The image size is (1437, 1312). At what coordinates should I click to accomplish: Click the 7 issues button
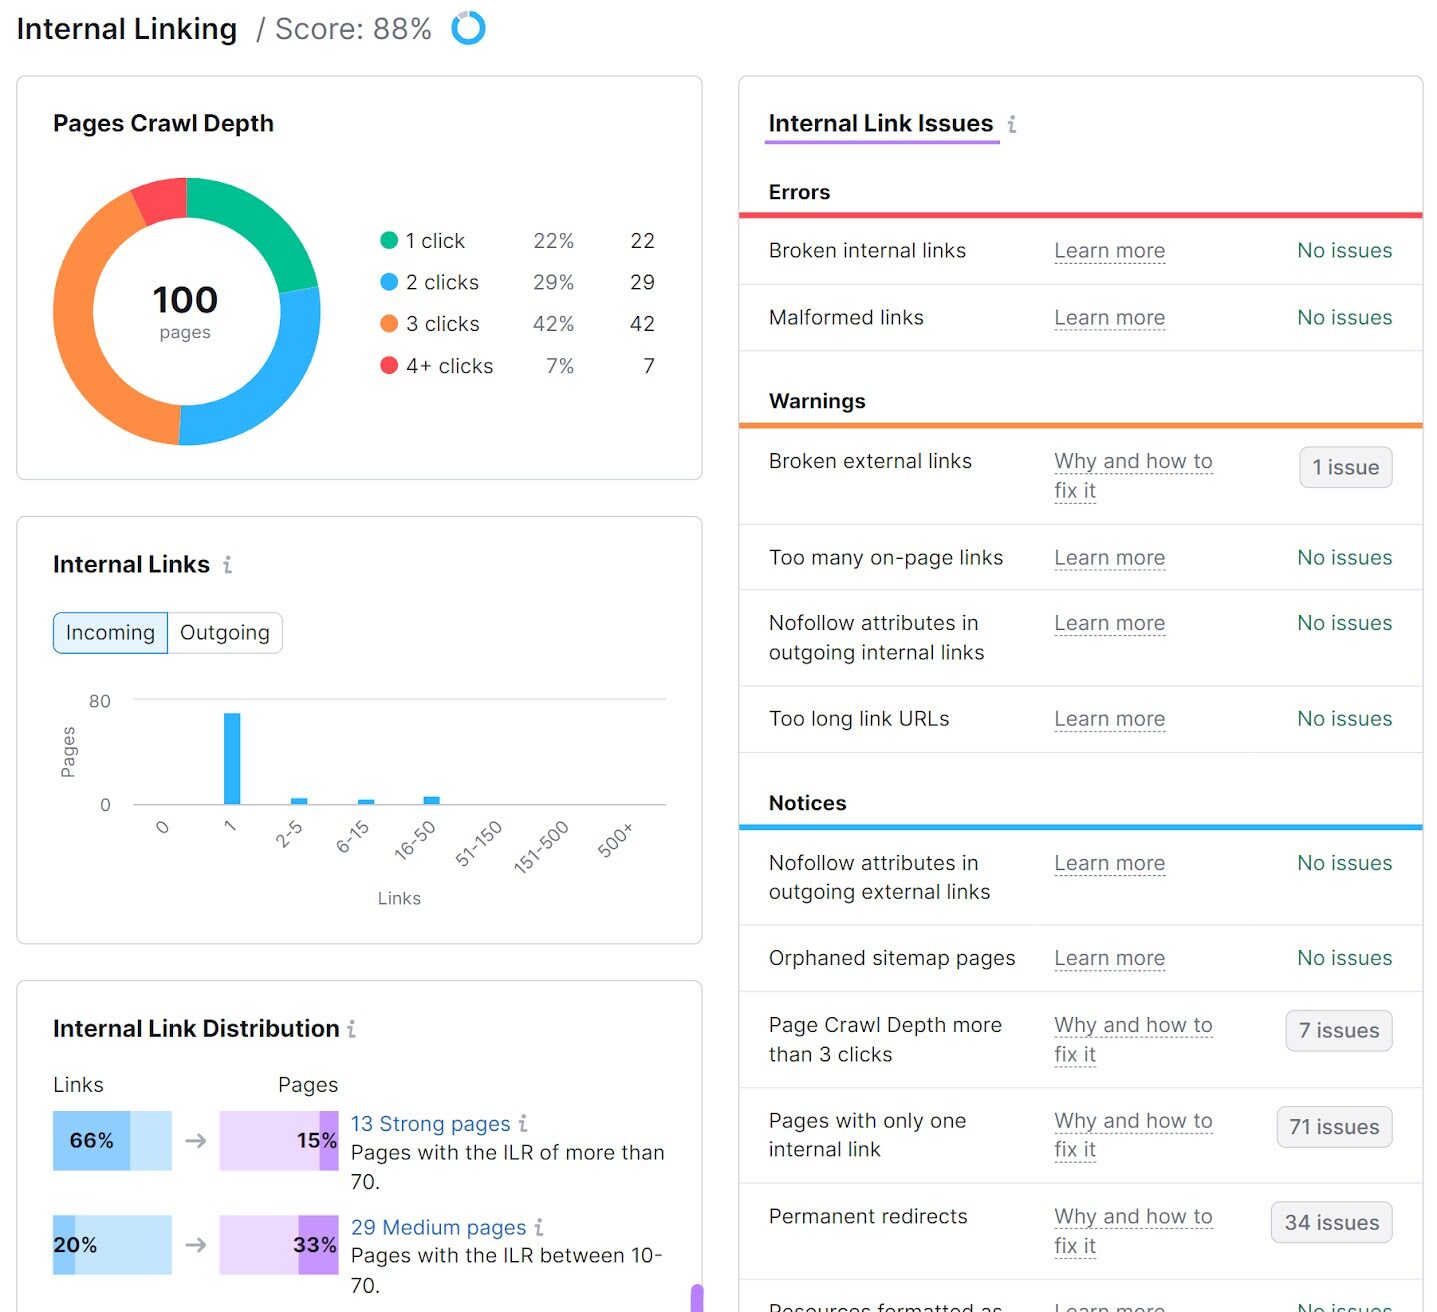tap(1338, 1031)
